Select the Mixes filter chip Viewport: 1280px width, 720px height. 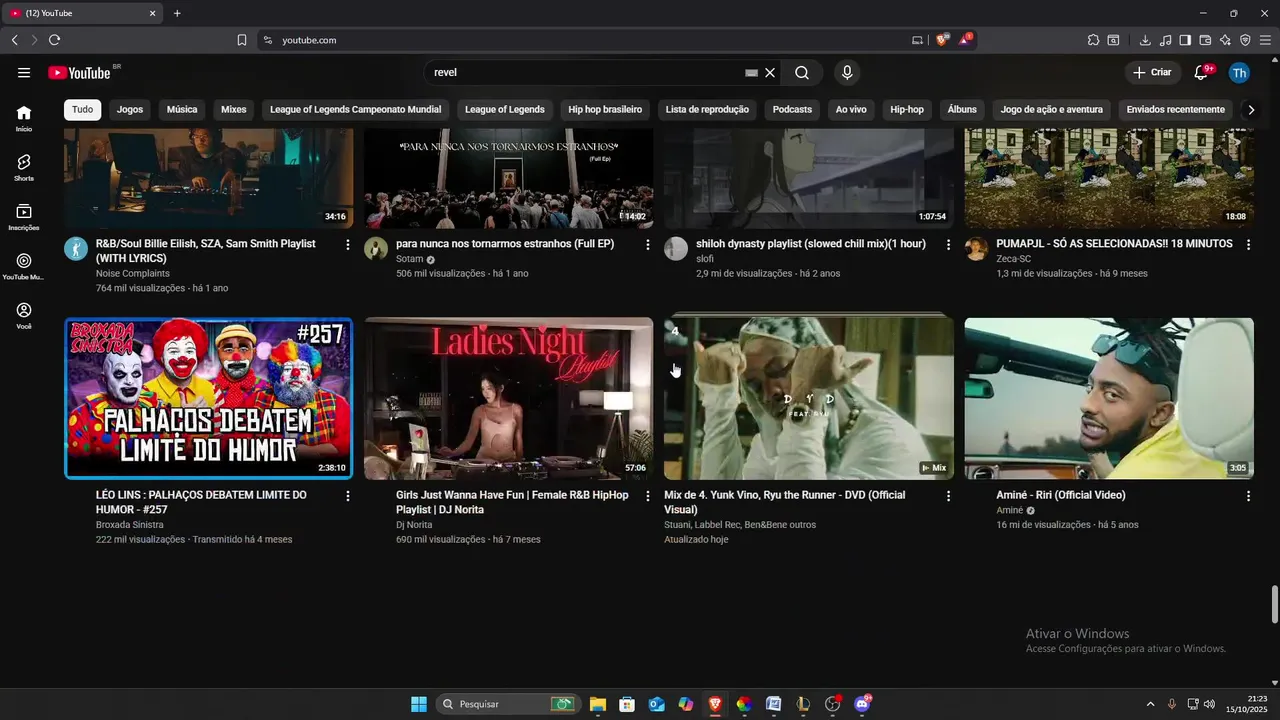pyautogui.click(x=234, y=110)
